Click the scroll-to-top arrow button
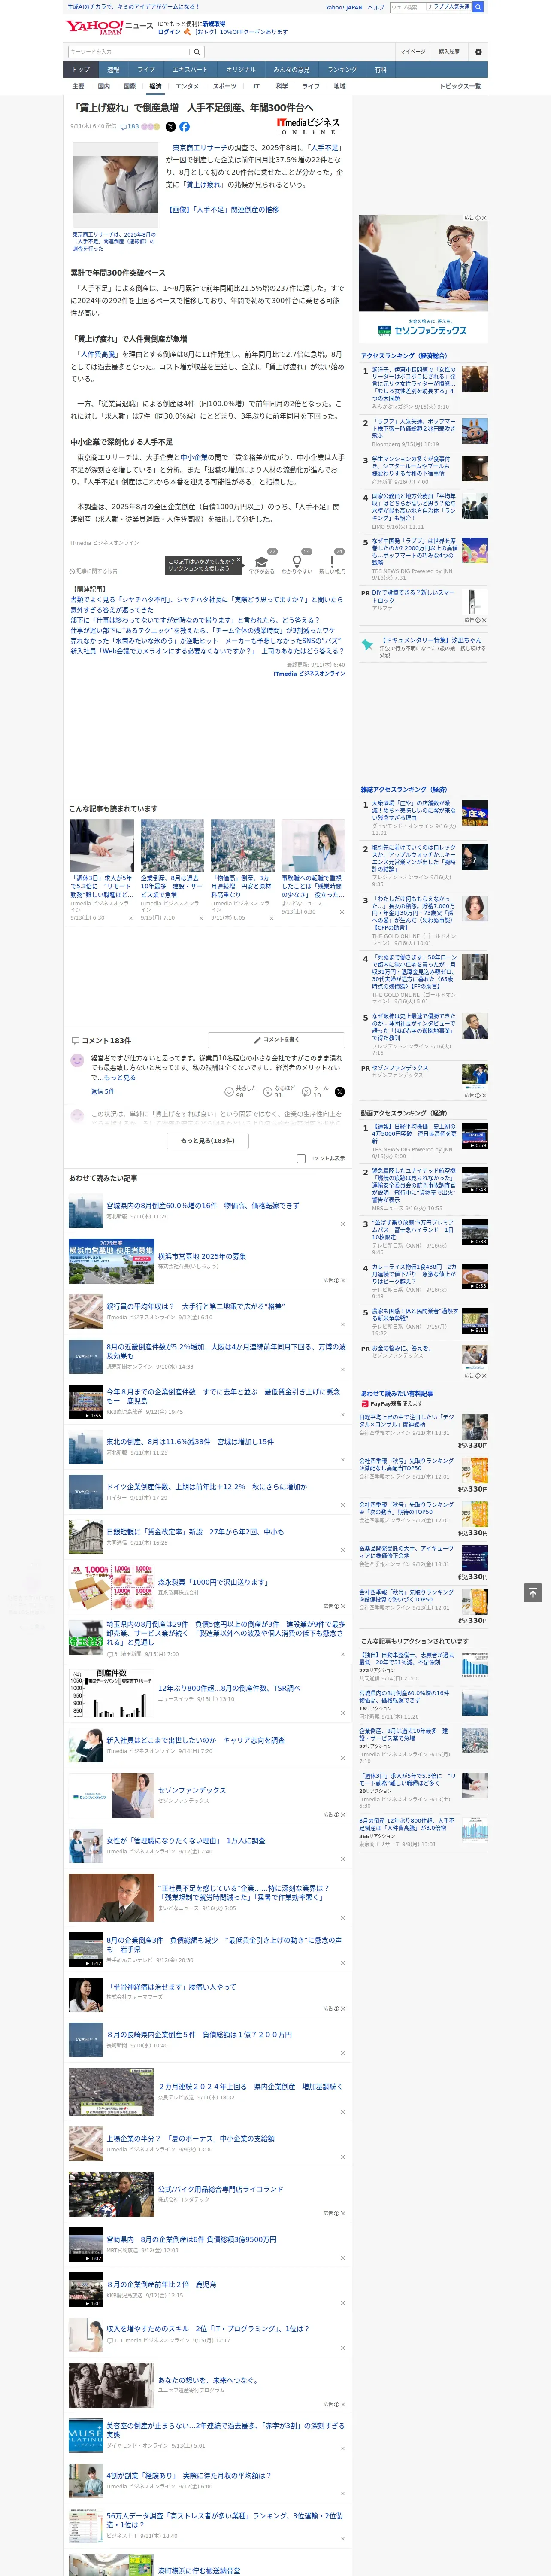551x2576 pixels. (x=533, y=1592)
